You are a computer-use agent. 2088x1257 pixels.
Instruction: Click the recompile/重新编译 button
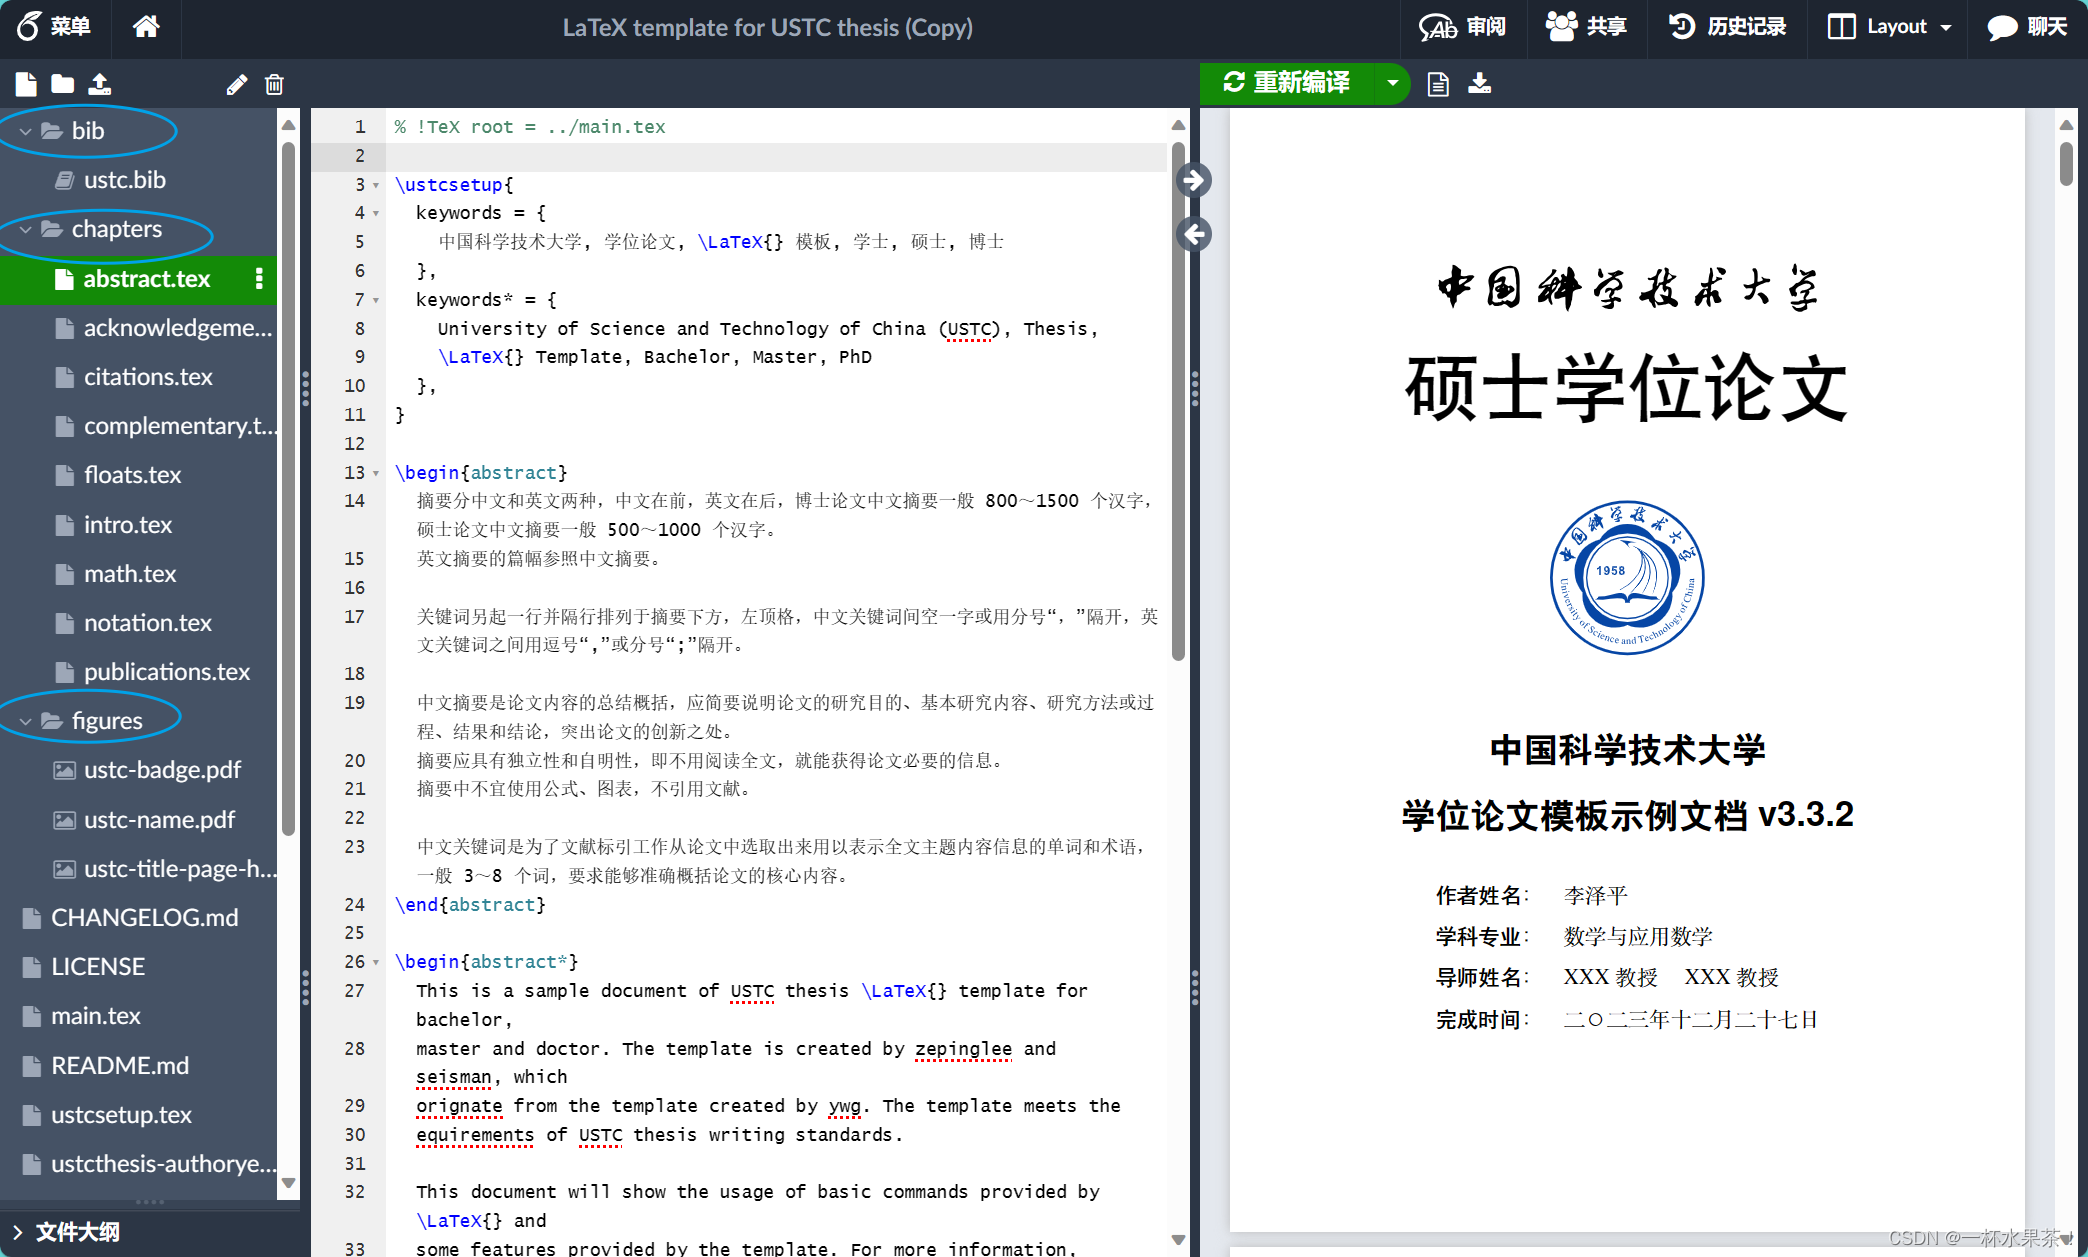tap(1293, 82)
